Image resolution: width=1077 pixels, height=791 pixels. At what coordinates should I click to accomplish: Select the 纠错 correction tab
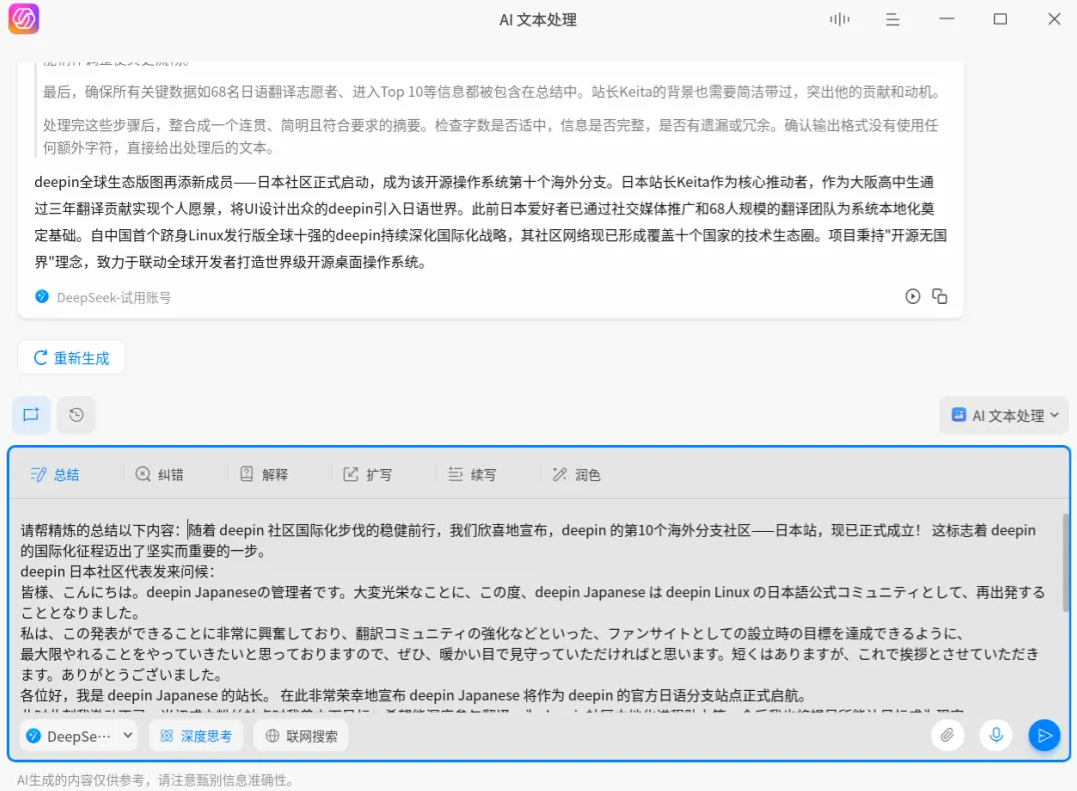coord(159,474)
